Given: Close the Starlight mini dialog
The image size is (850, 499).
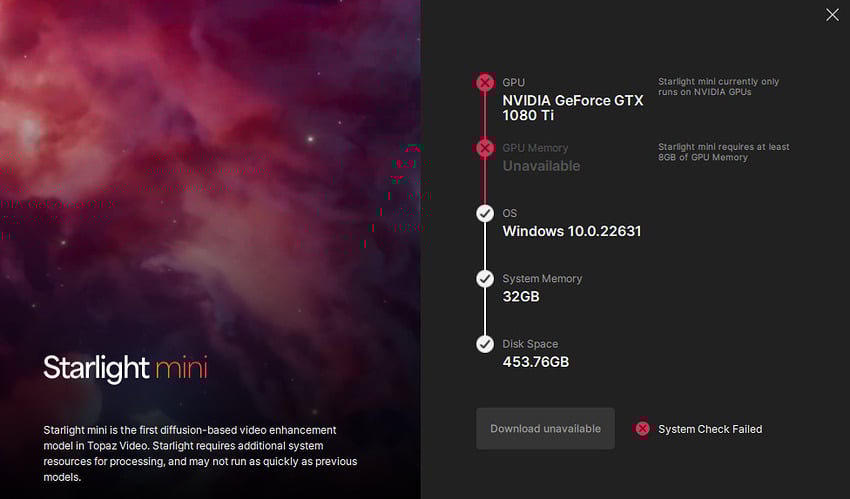Looking at the screenshot, I should click(x=832, y=15).
